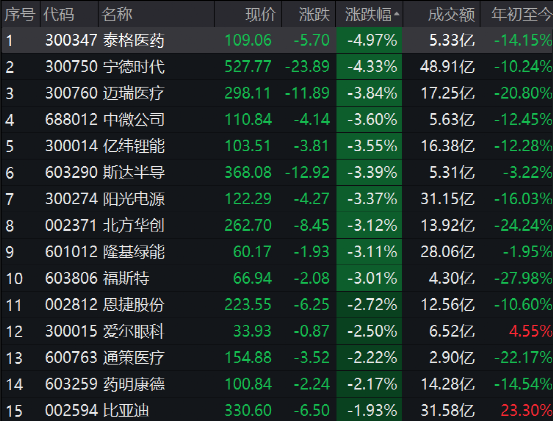Click the 隆基绿能 entry

(x=277, y=252)
